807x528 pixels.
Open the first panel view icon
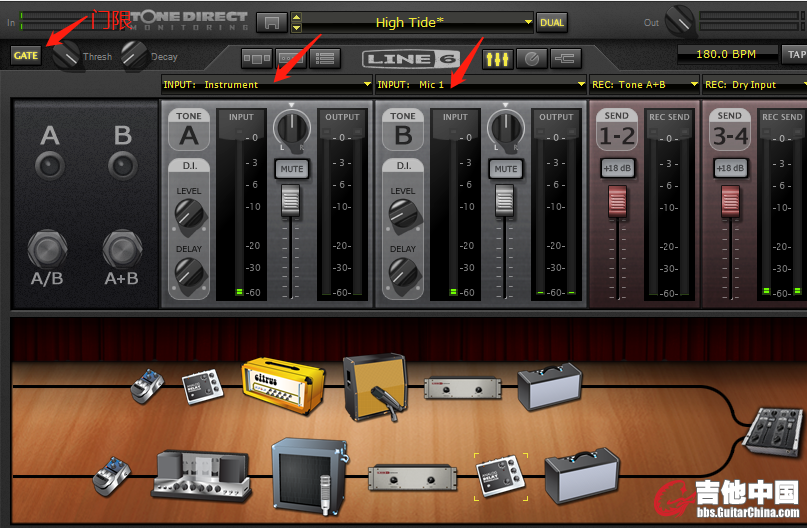point(256,59)
